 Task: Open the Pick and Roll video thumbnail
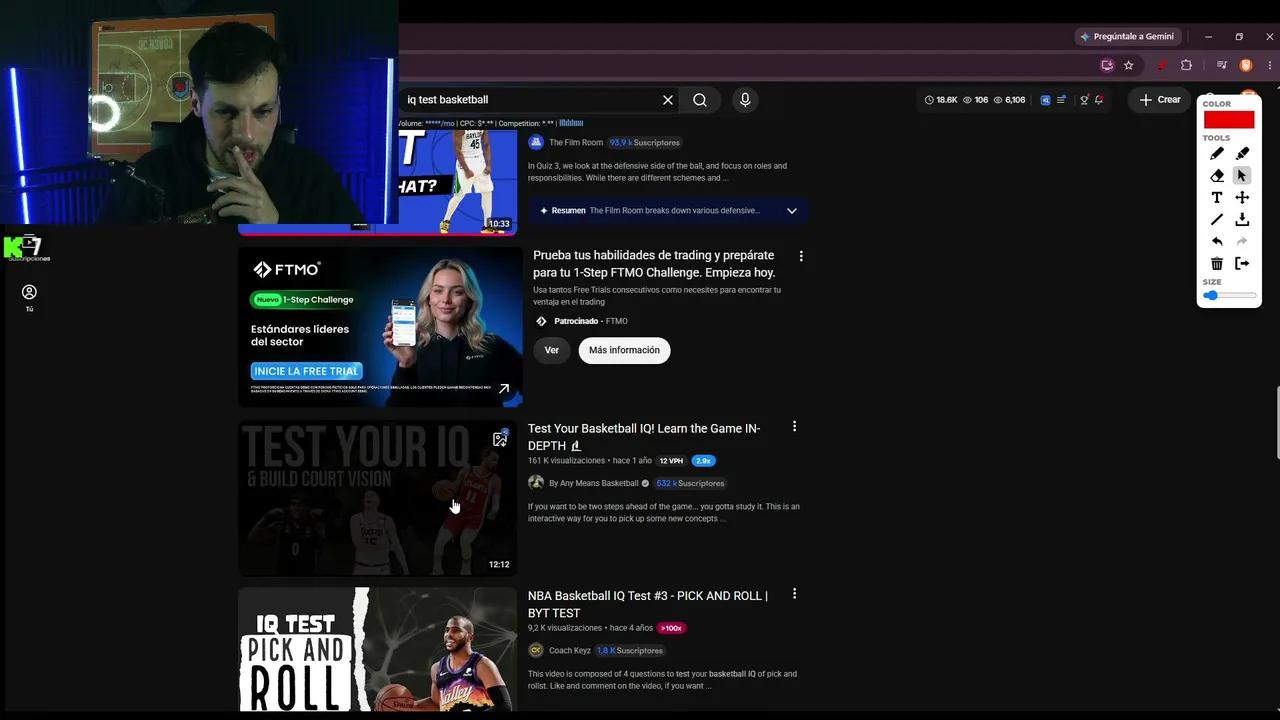point(377,649)
